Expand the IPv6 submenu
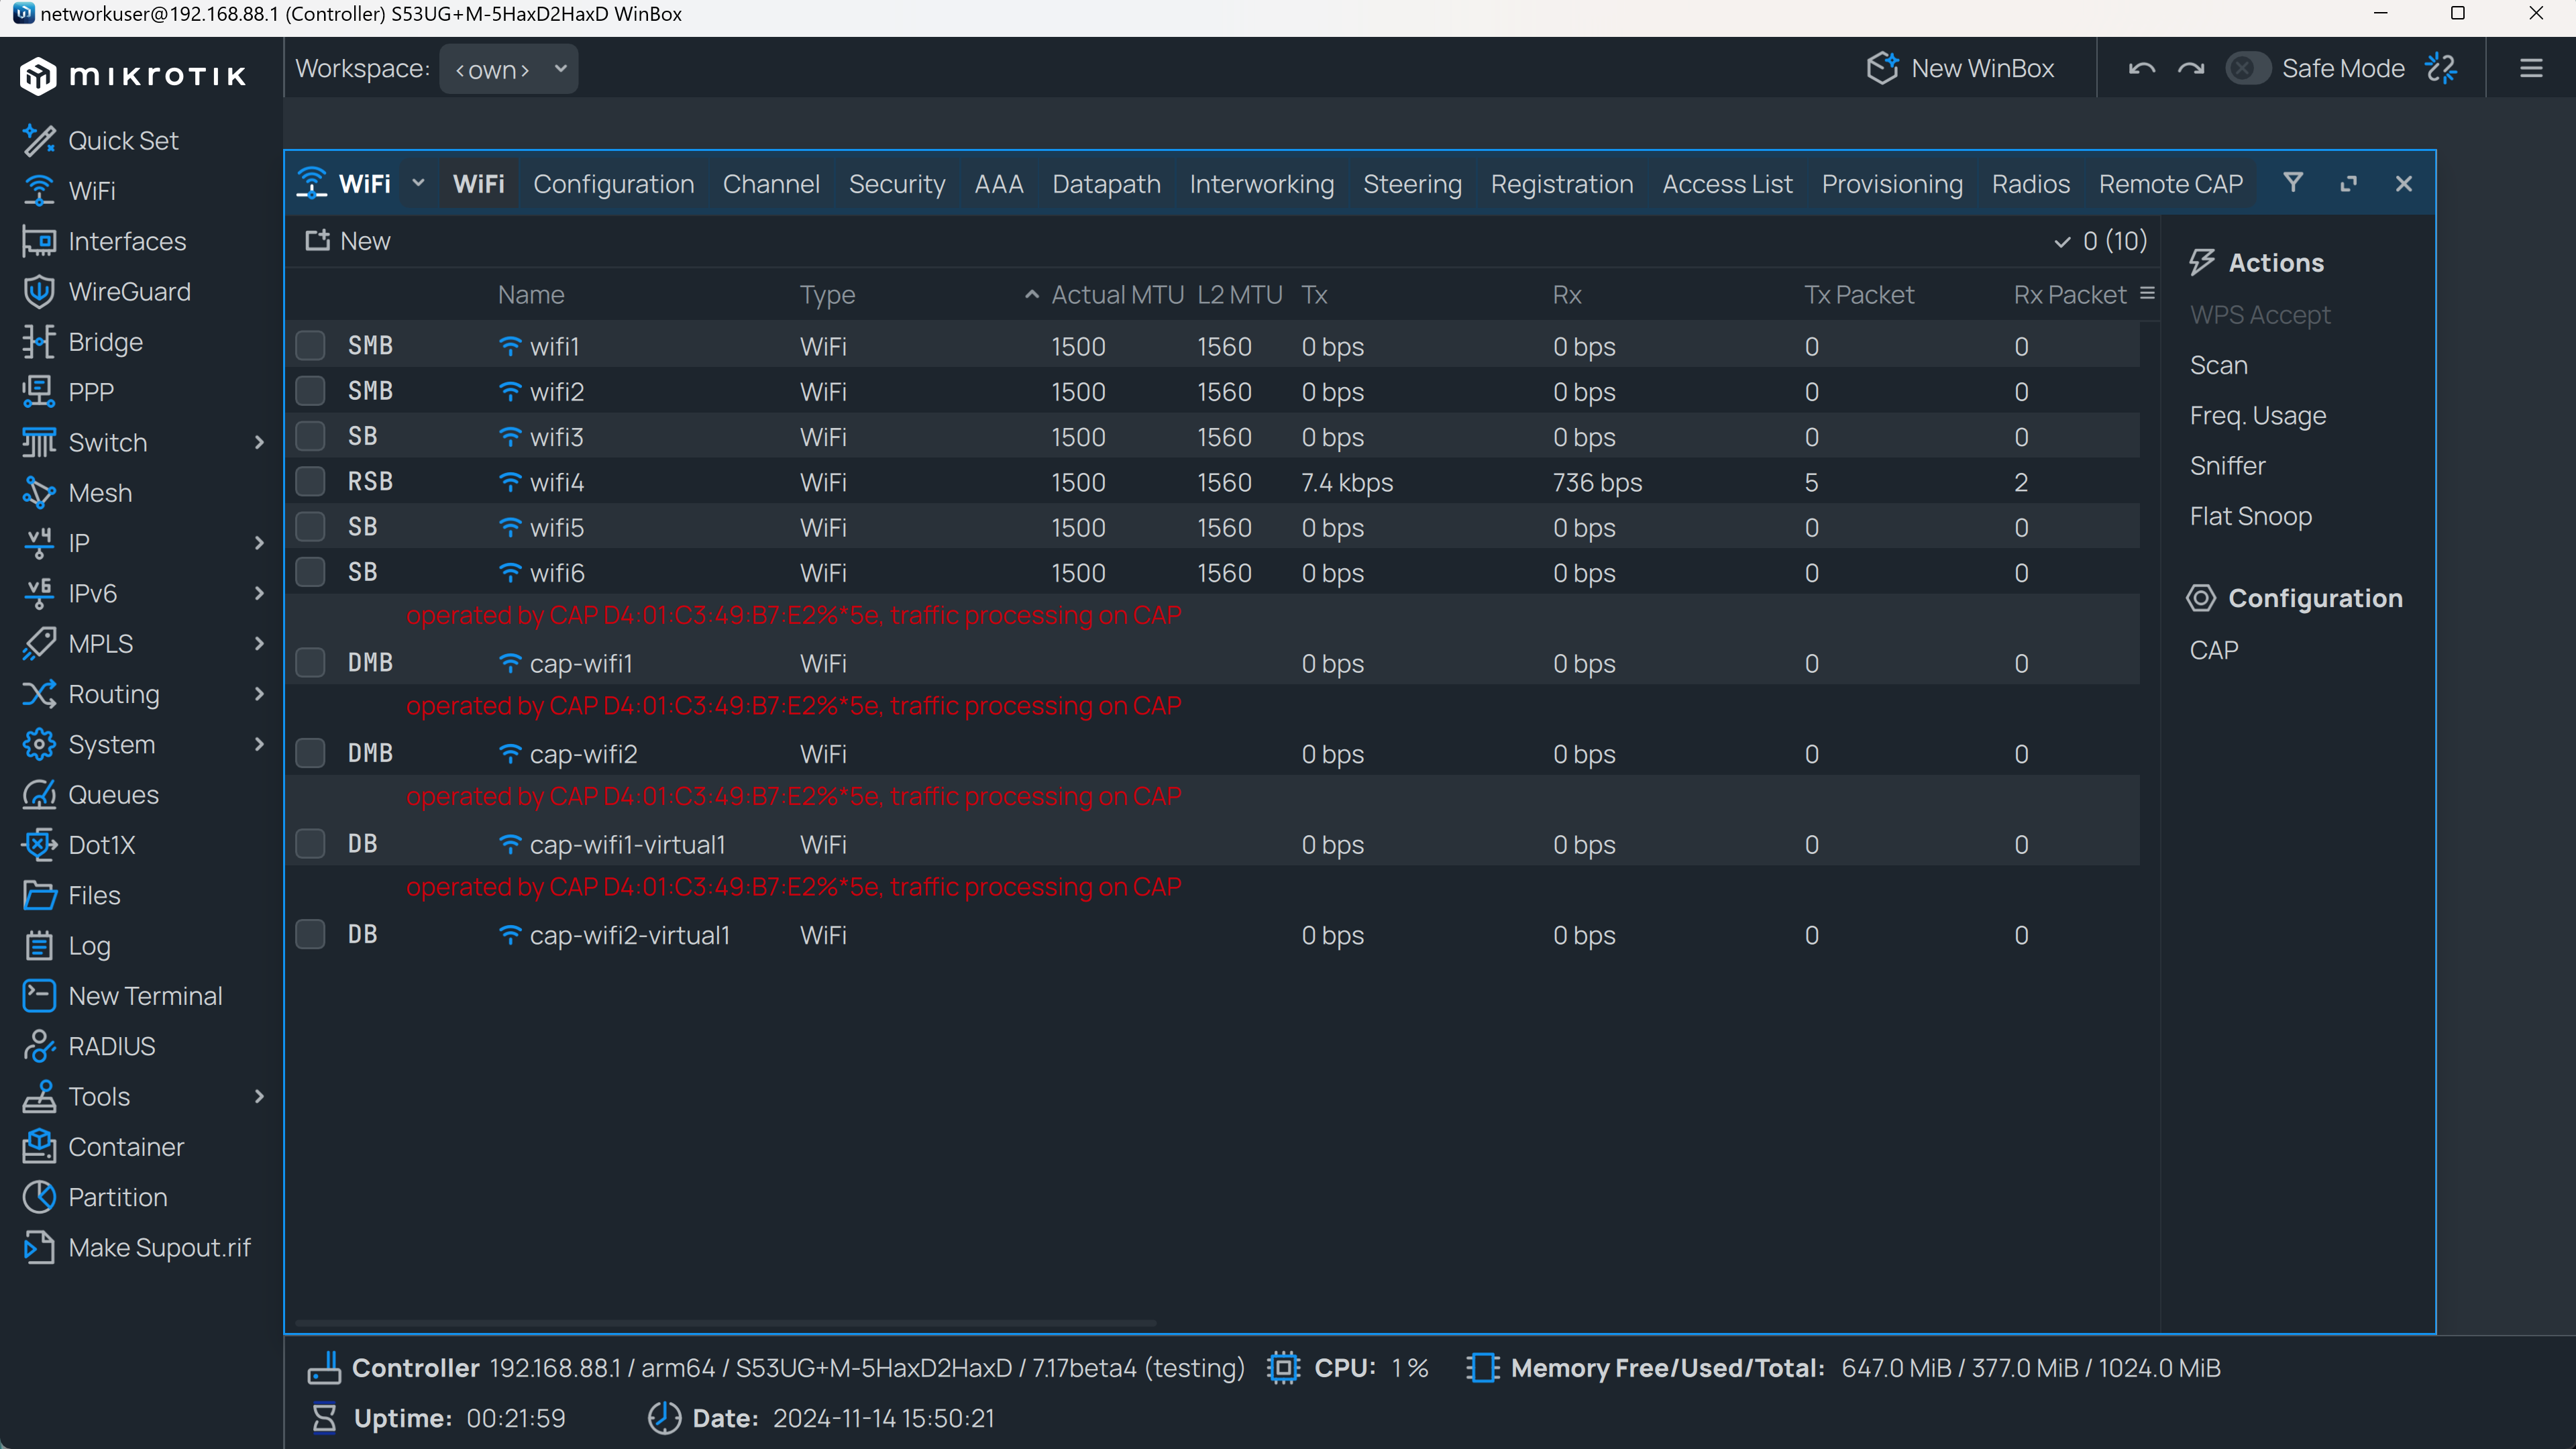The height and width of the screenshot is (1449, 2576). (93, 592)
